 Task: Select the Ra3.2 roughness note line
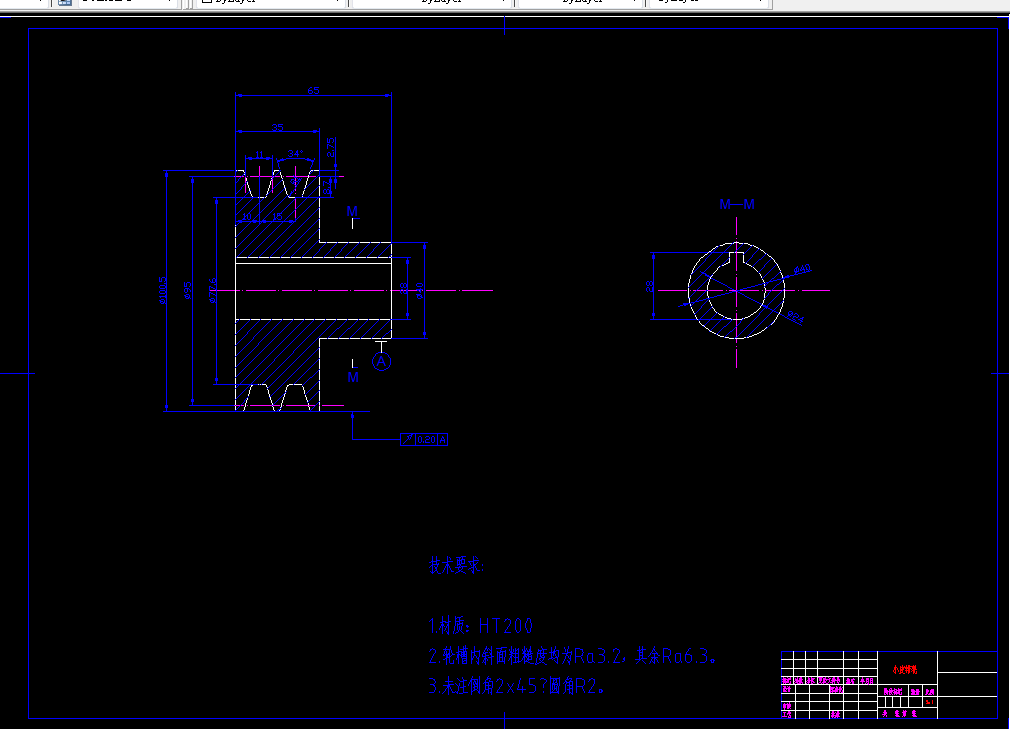(572, 656)
